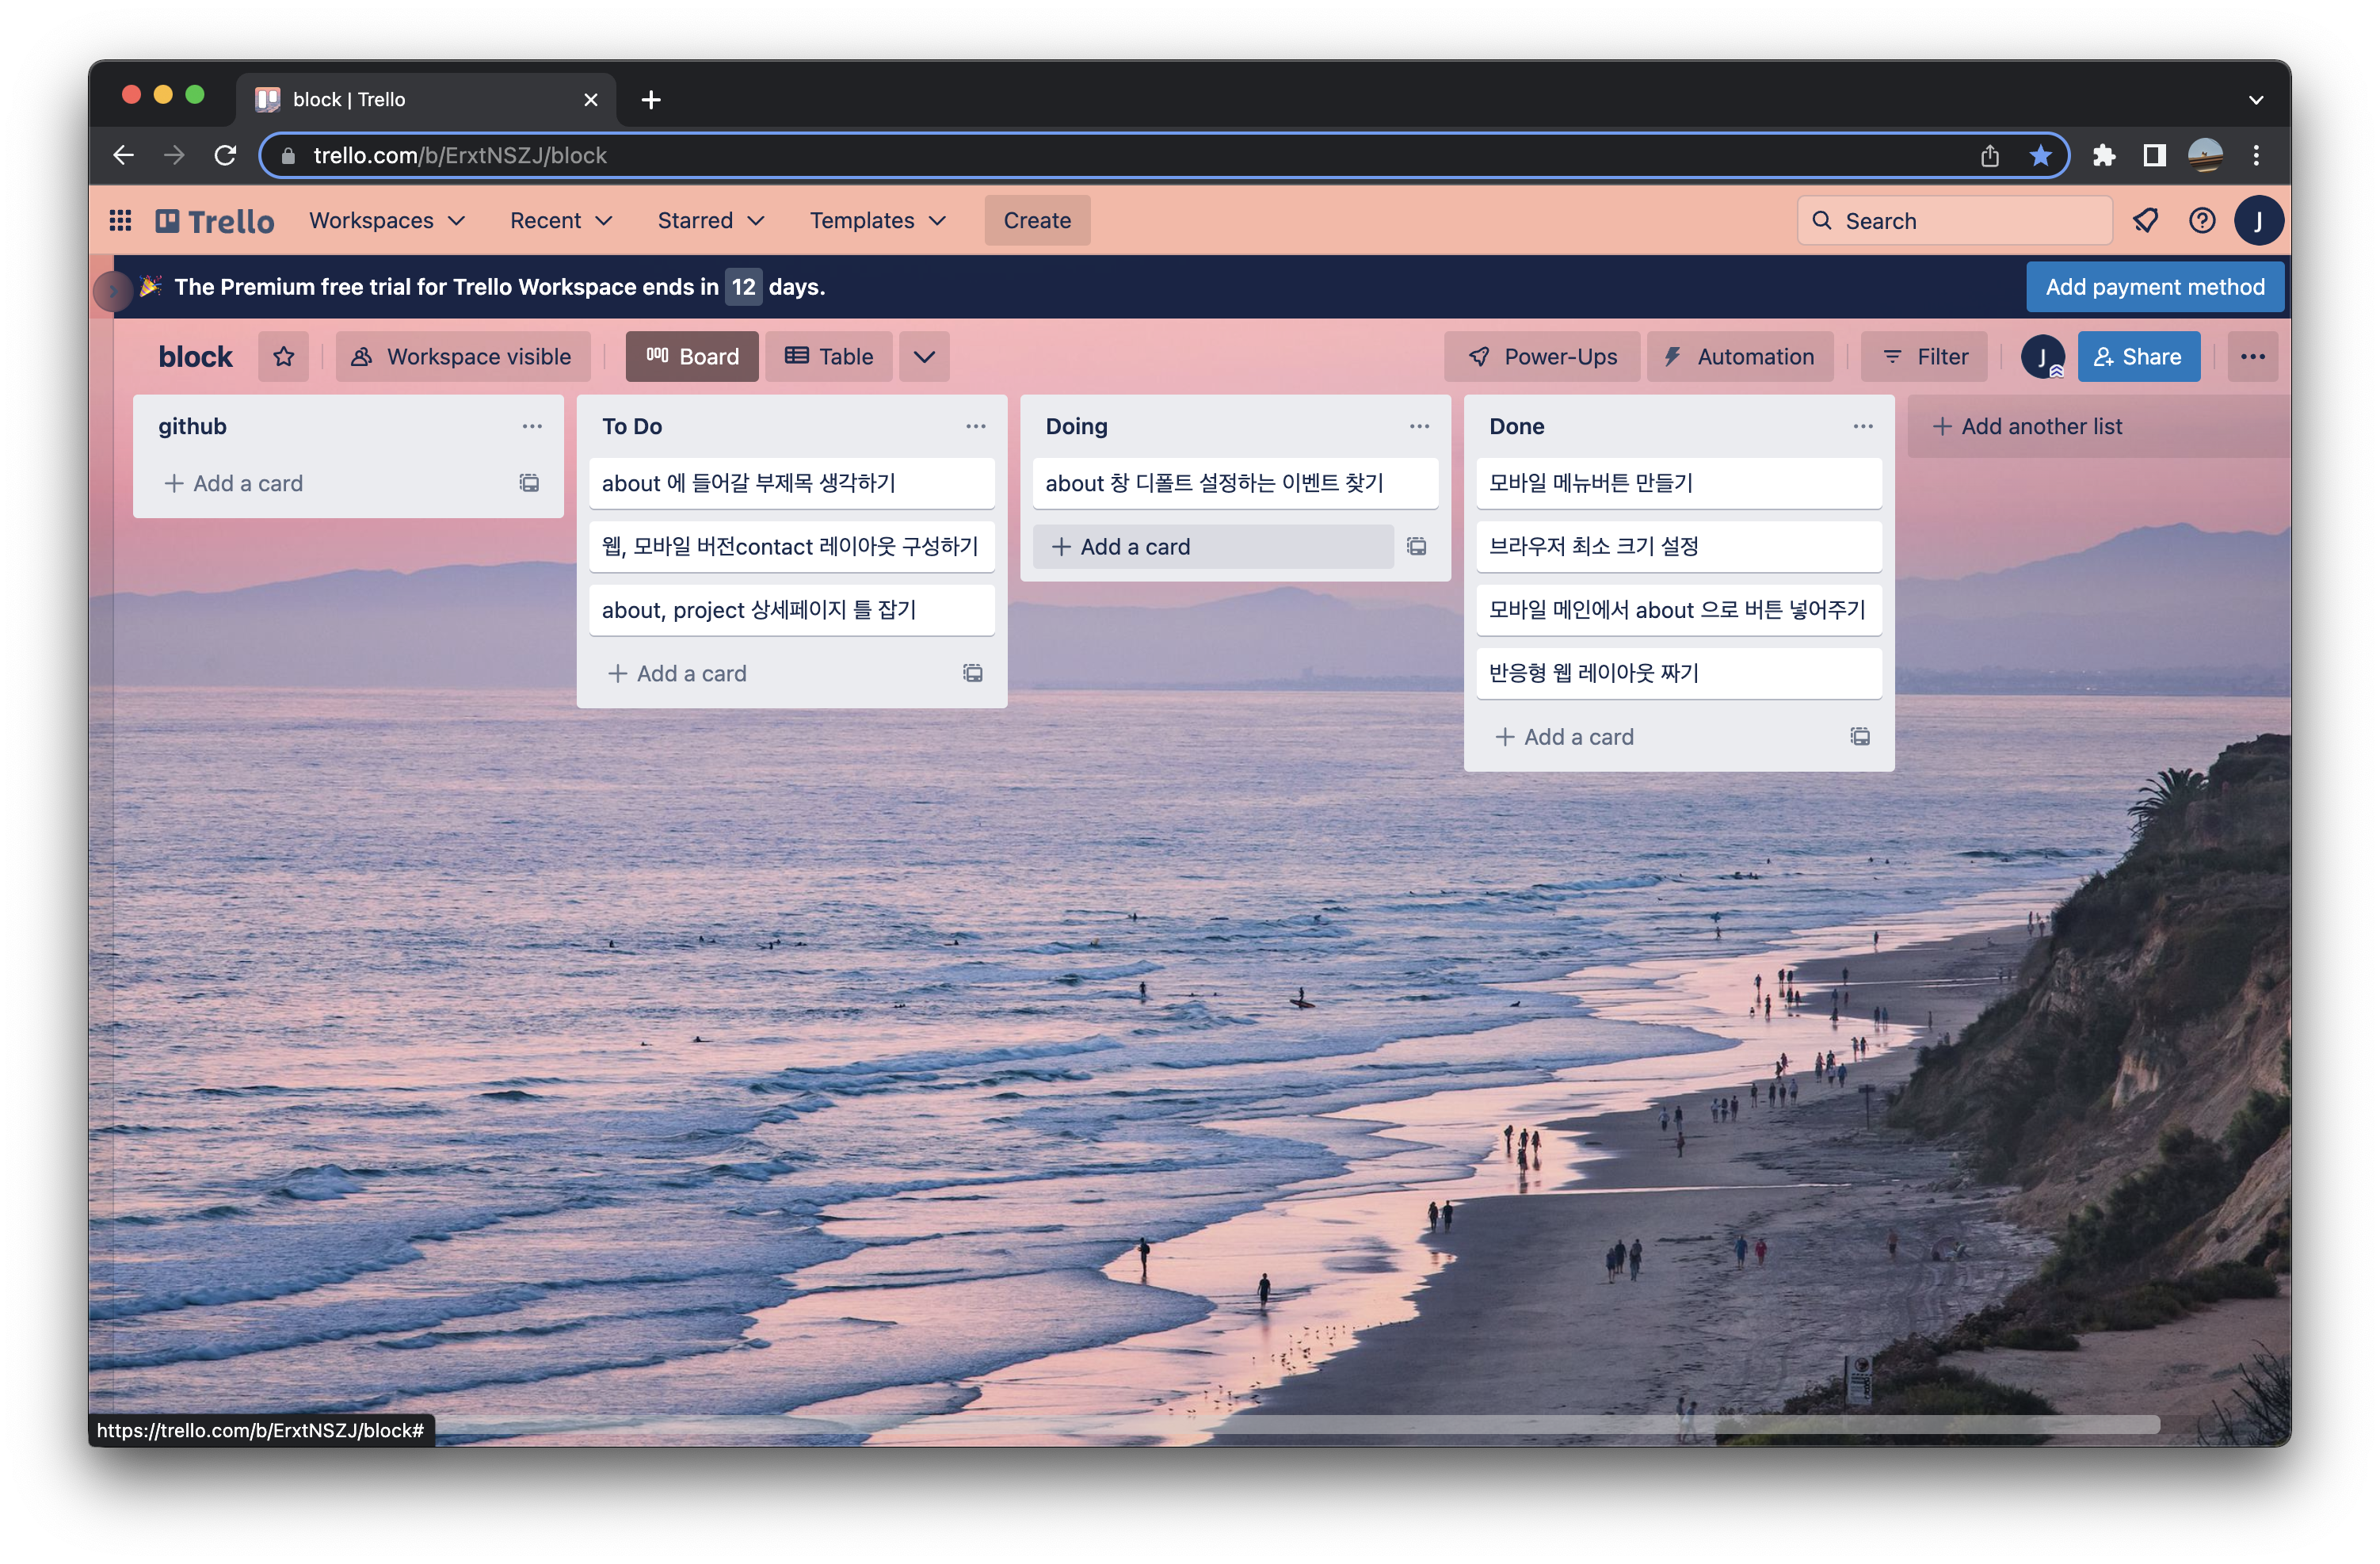The width and height of the screenshot is (2380, 1564).
Task: Open the Trello app switcher grid
Action: [x=120, y=220]
